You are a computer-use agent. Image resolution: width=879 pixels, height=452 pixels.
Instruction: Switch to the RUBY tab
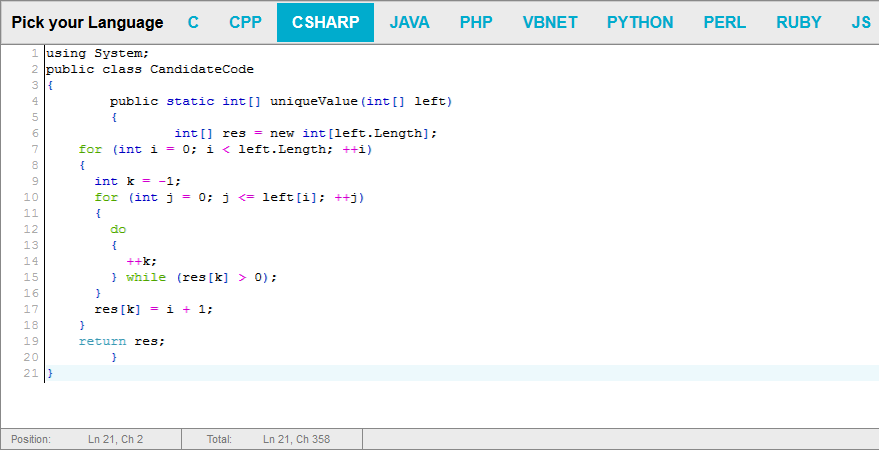(x=799, y=22)
